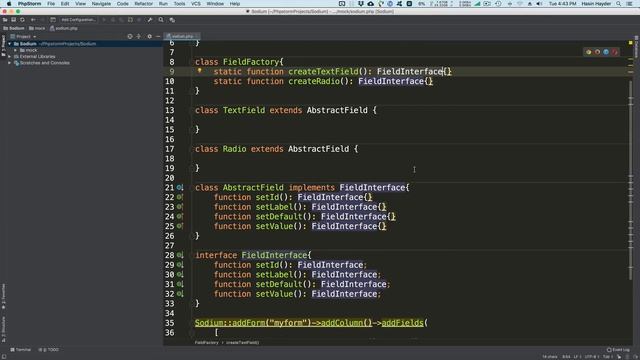This screenshot has height=360, width=640.
Task: Click the mock breadcrumb in navigation bar
Action: click(37, 28)
